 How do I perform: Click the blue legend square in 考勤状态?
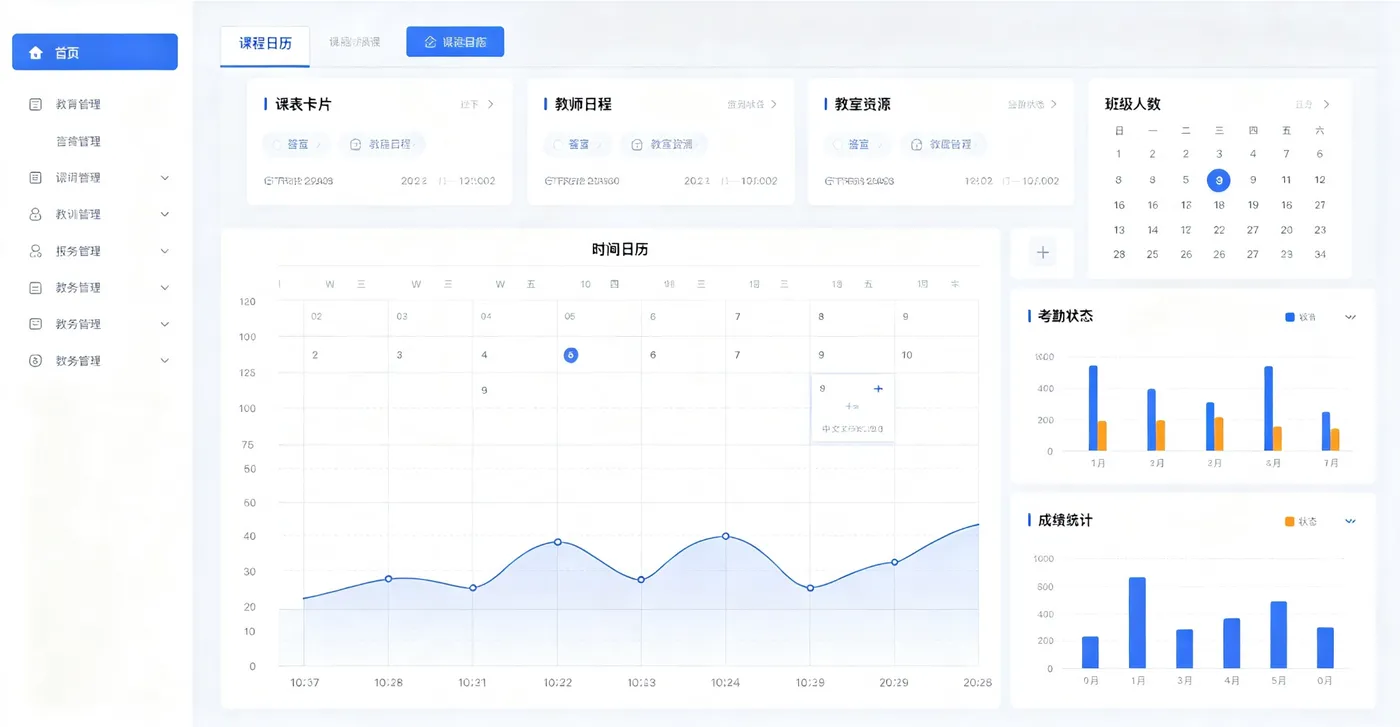click(x=1289, y=317)
